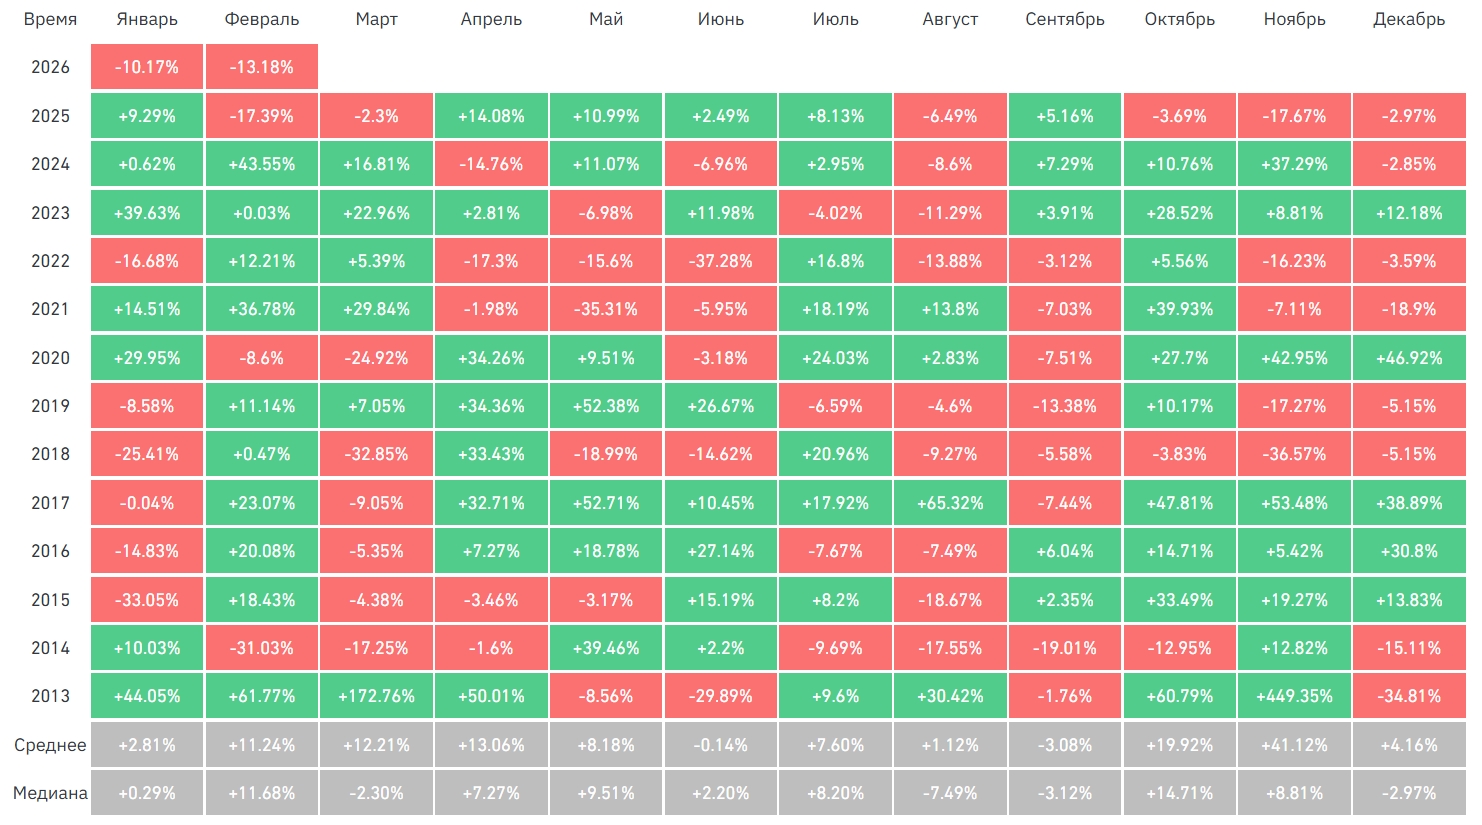Click the Январь column header
The image size is (1482, 825).
pos(147,19)
